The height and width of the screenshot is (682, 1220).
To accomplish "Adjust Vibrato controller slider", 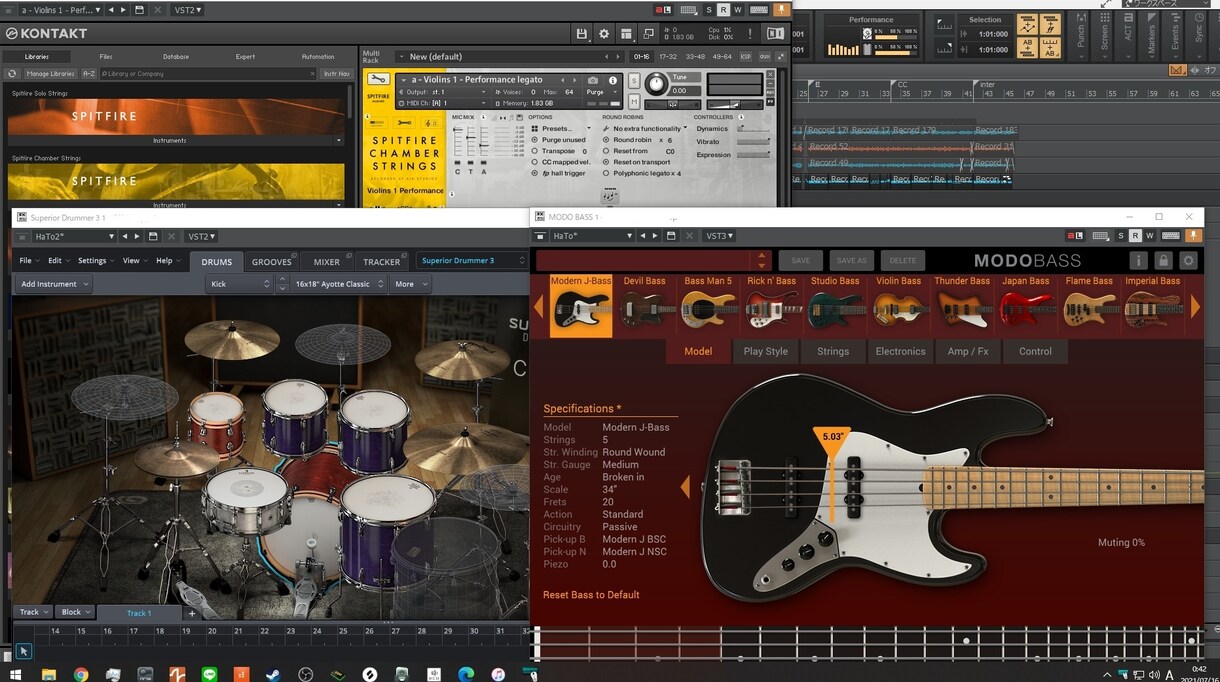I will pos(755,142).
